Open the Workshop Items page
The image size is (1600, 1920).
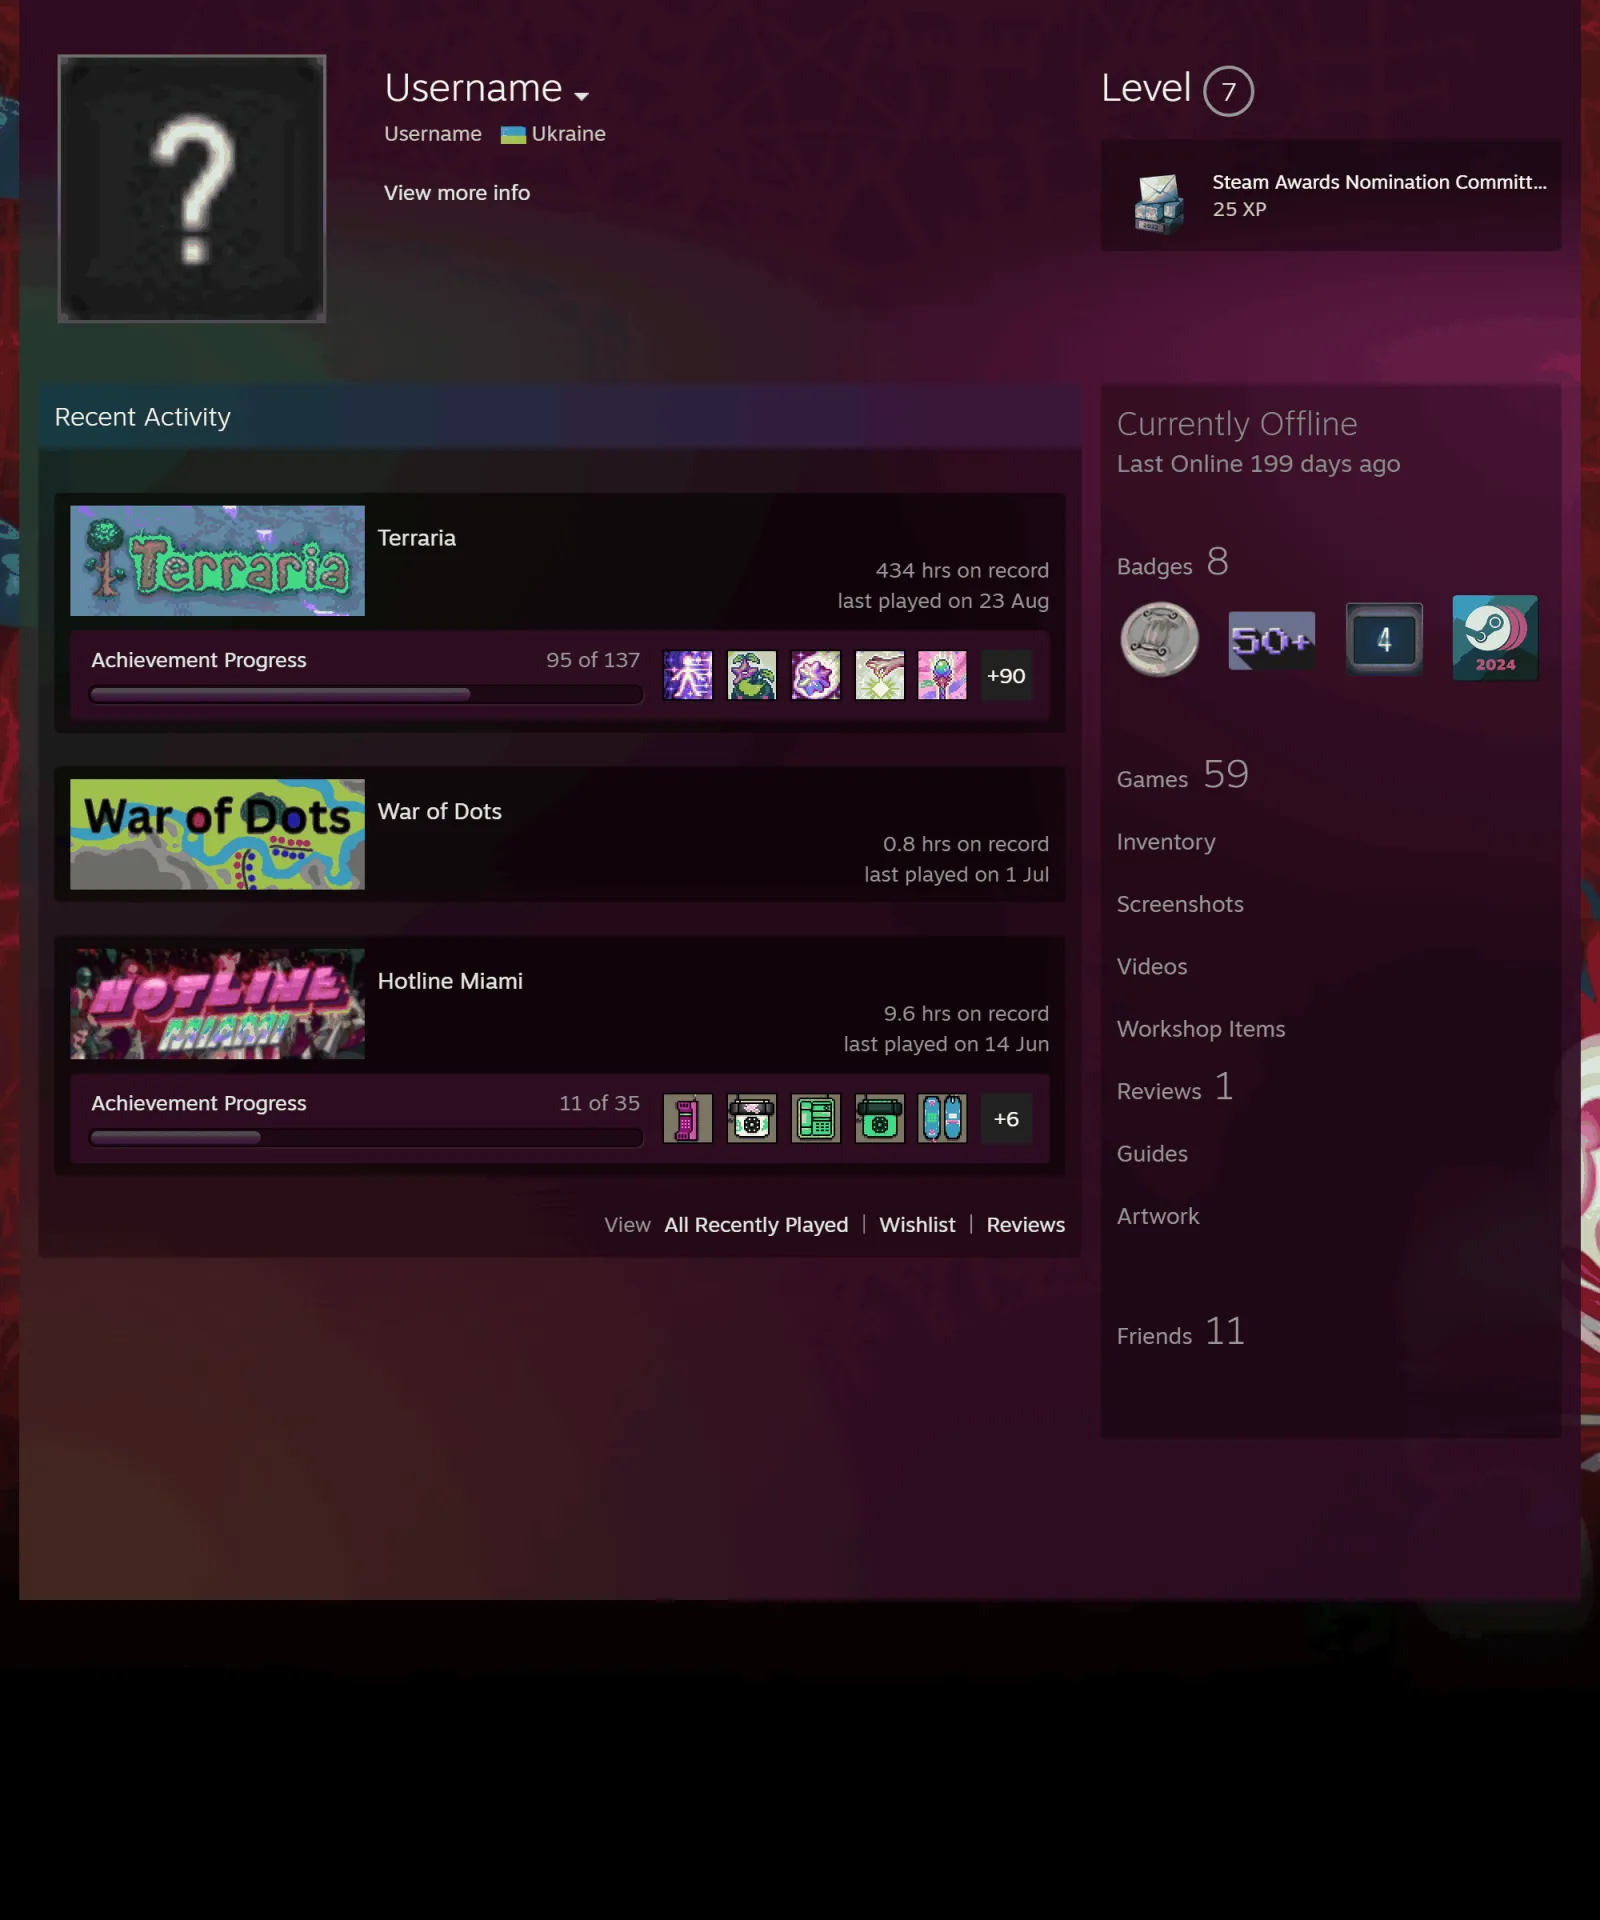coord(1201,1029)
